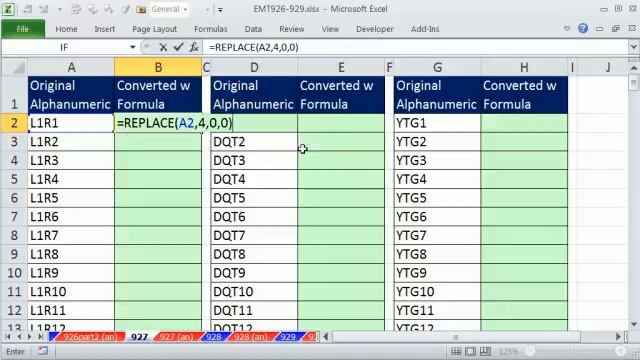
Task: Open Customize Quick Access Toolbar dropdown
Action: [220, 9]
